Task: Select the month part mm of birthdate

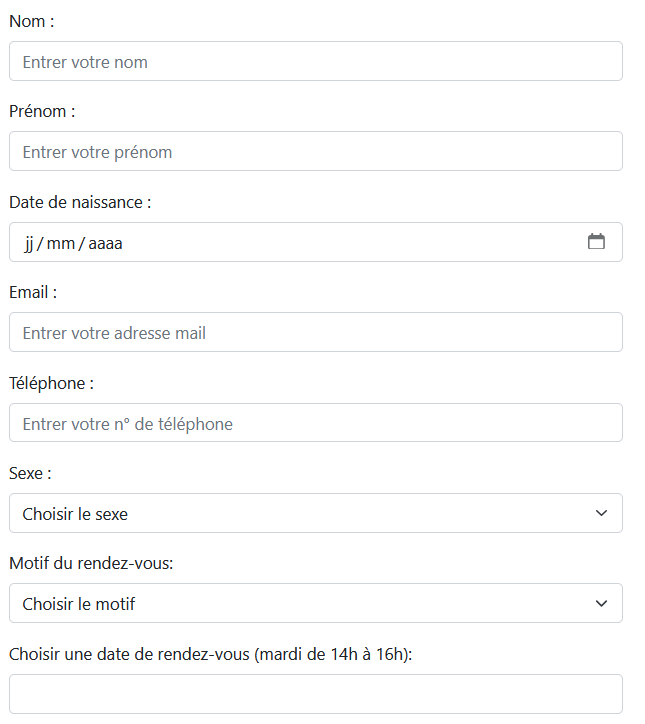Action: click(60, 243)
